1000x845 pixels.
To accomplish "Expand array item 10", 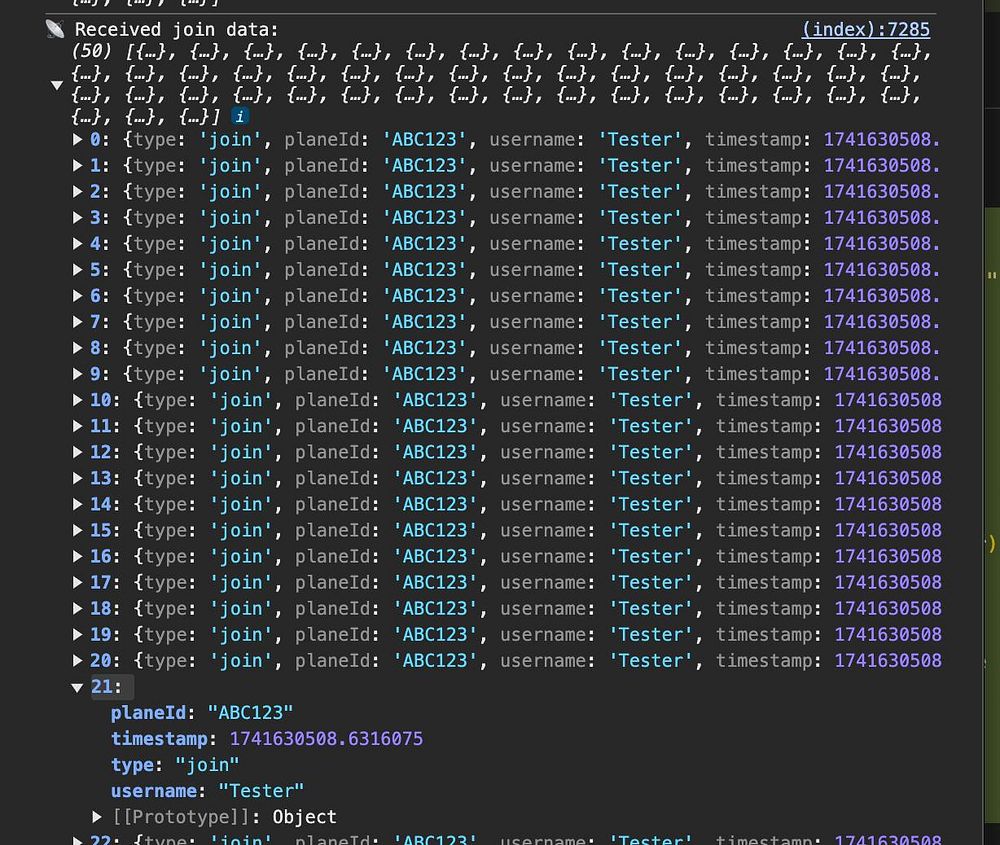I will click(78, 400).
